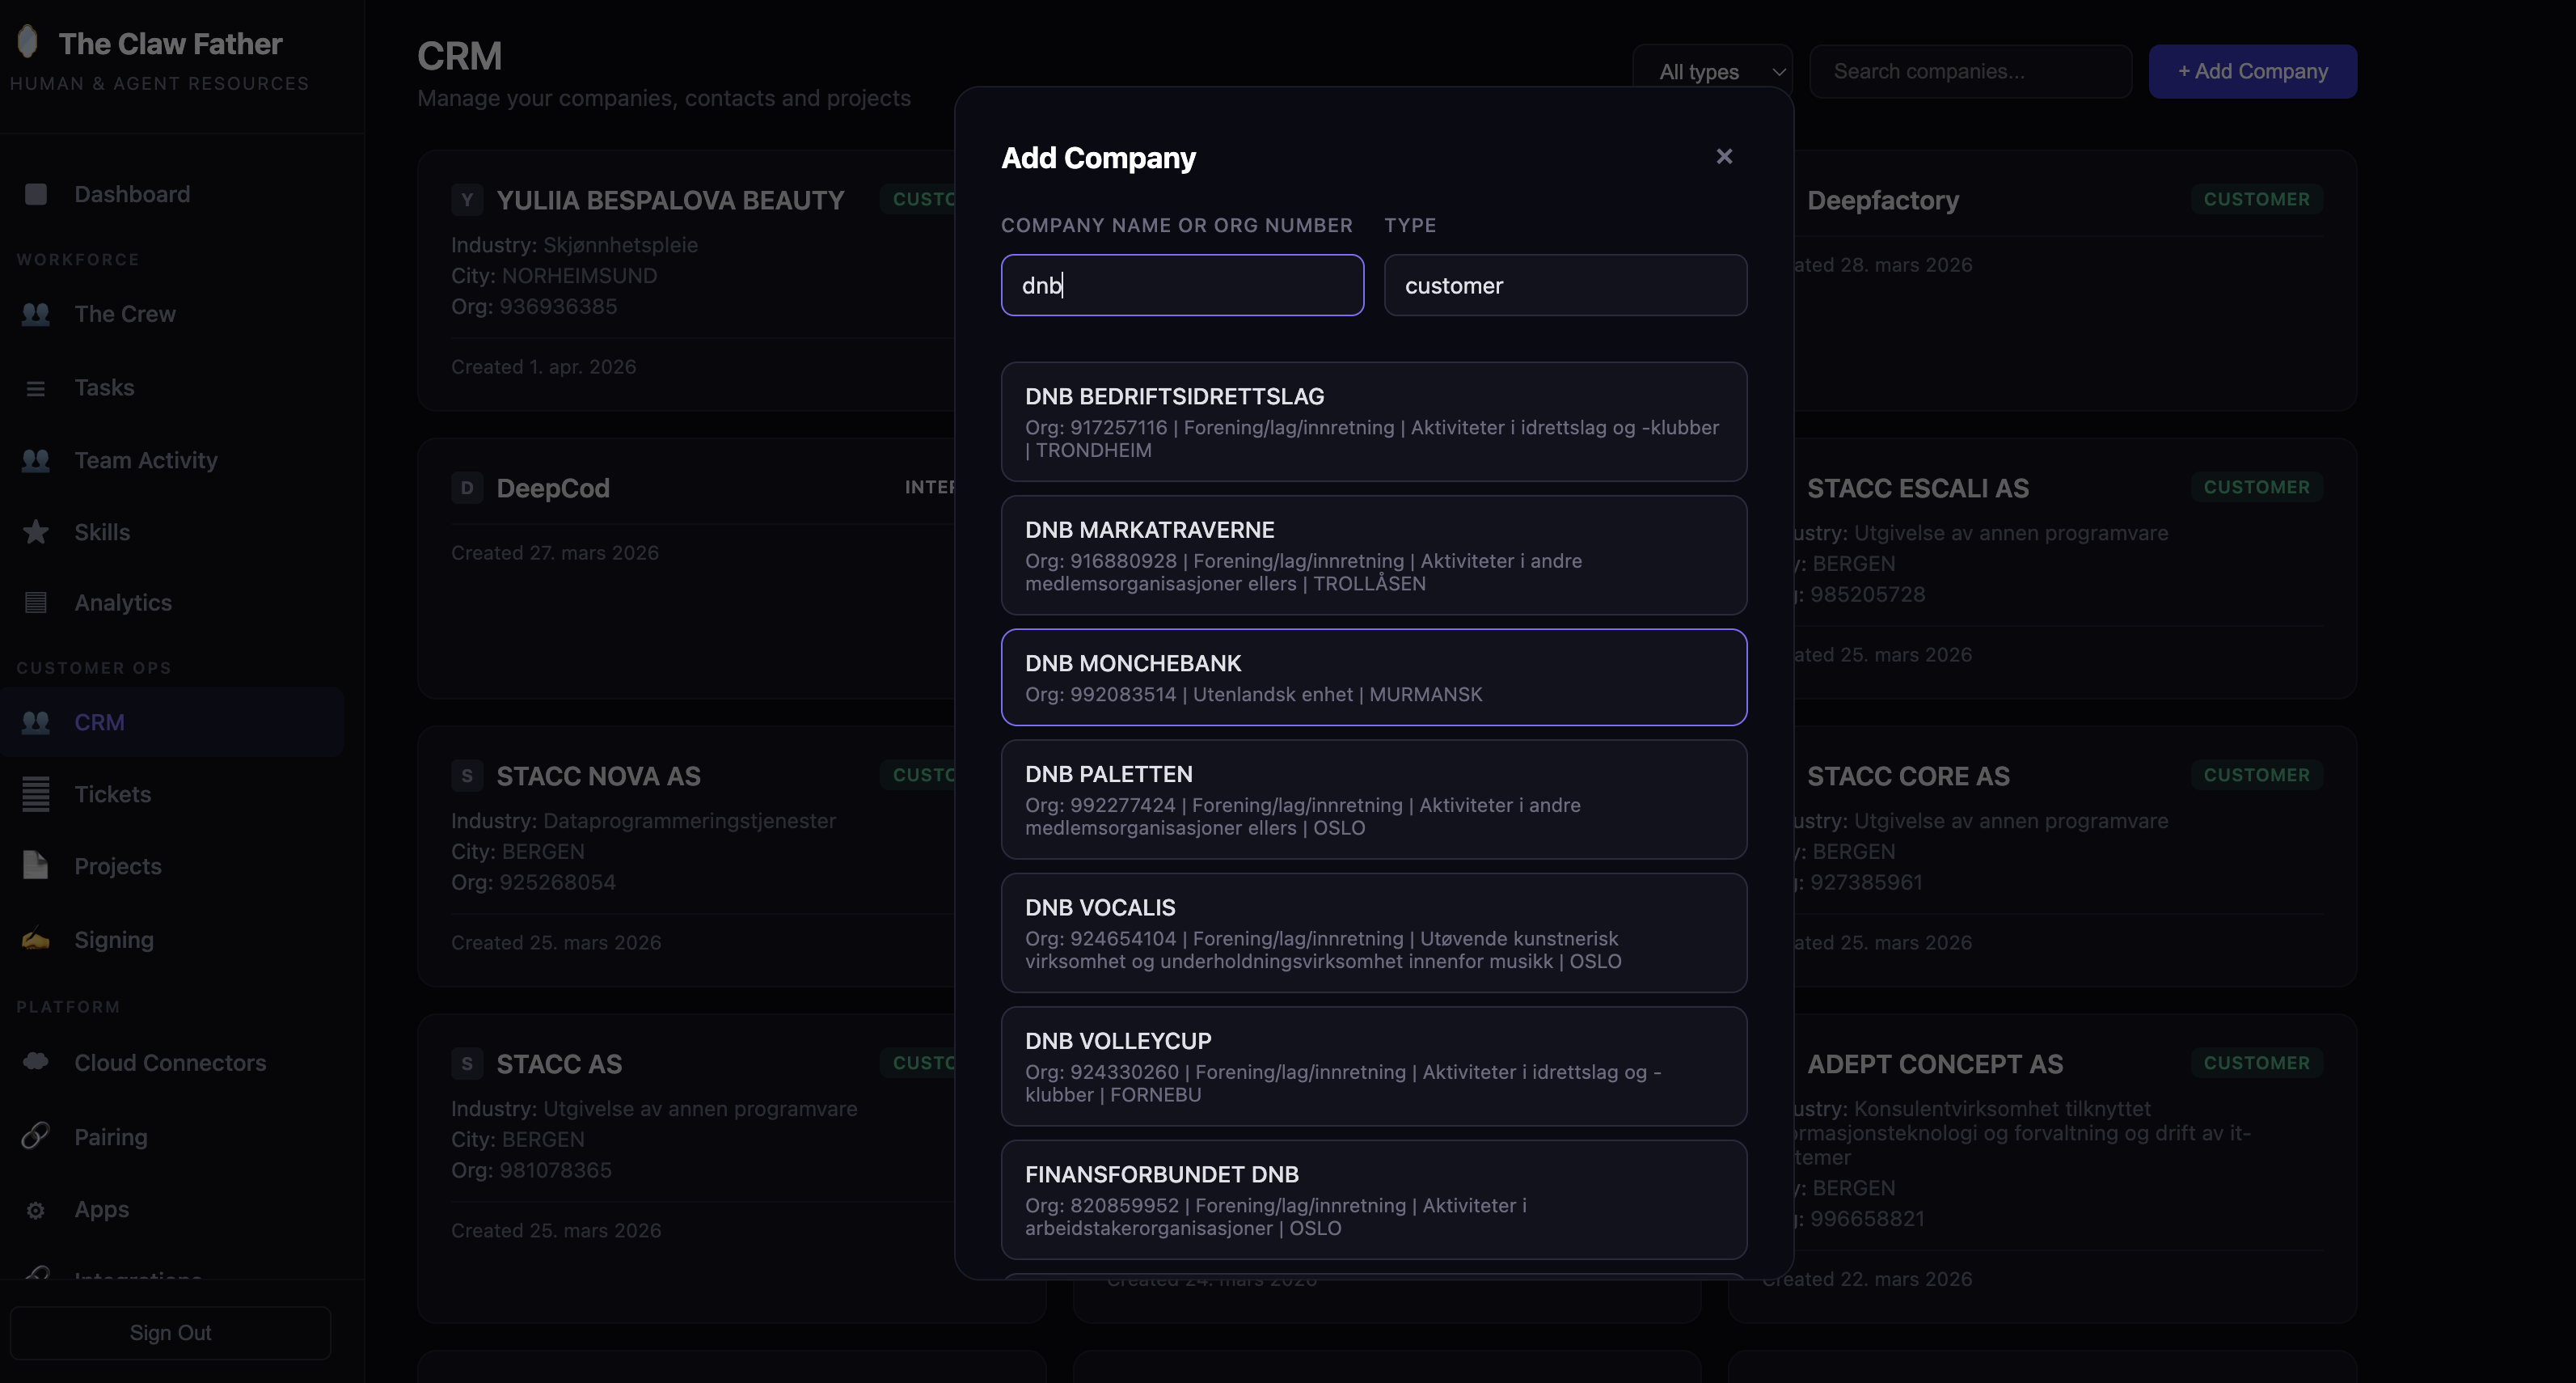The image size is (2576, 1383).
Task: Click the Signing pen icon
Action: (36, 940)
